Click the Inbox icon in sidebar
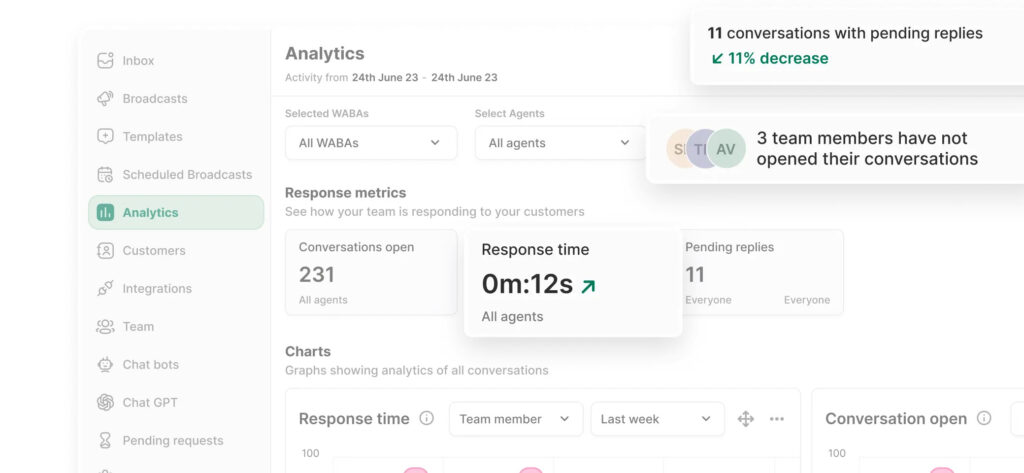Image resolution: width=1024 pixels, height=473 pixels. (x=105, y=61)
